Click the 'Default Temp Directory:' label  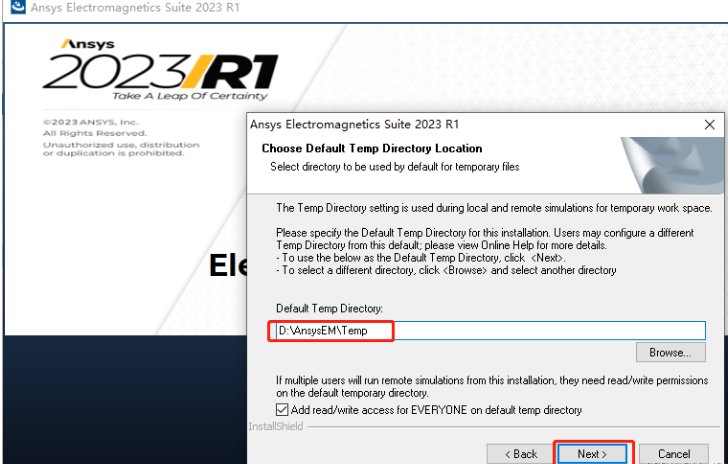(329, 308)
